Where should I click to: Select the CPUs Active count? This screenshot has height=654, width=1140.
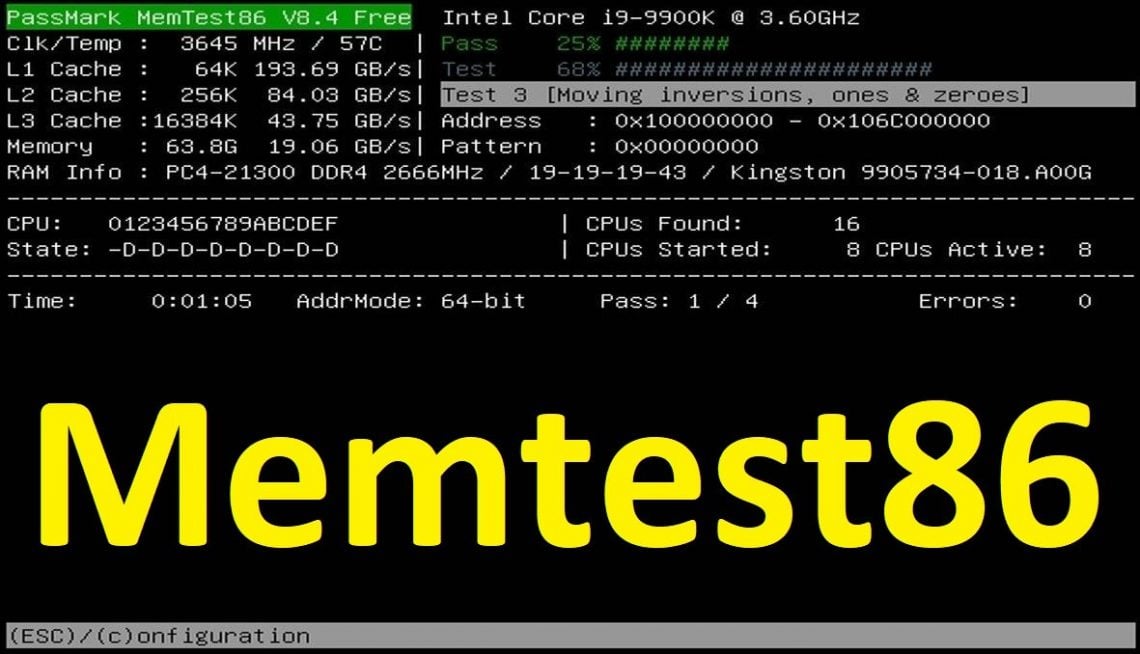pyautogui.click(x=1080, y=249)
